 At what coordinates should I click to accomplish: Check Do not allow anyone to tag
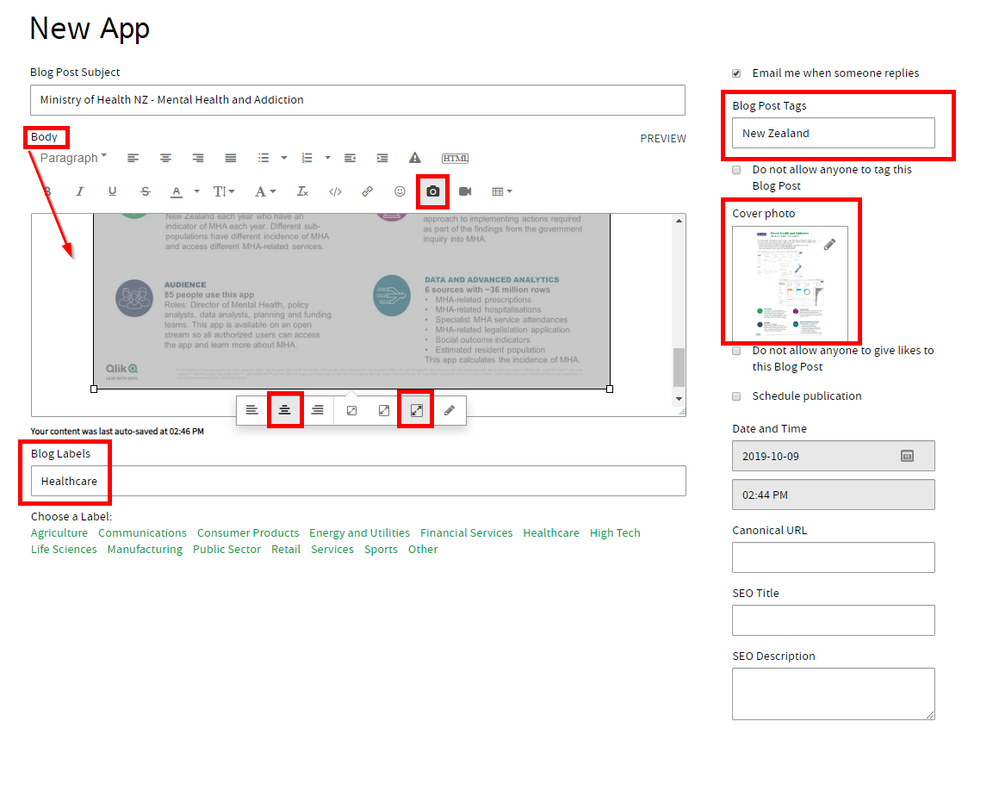coord(737,169)
